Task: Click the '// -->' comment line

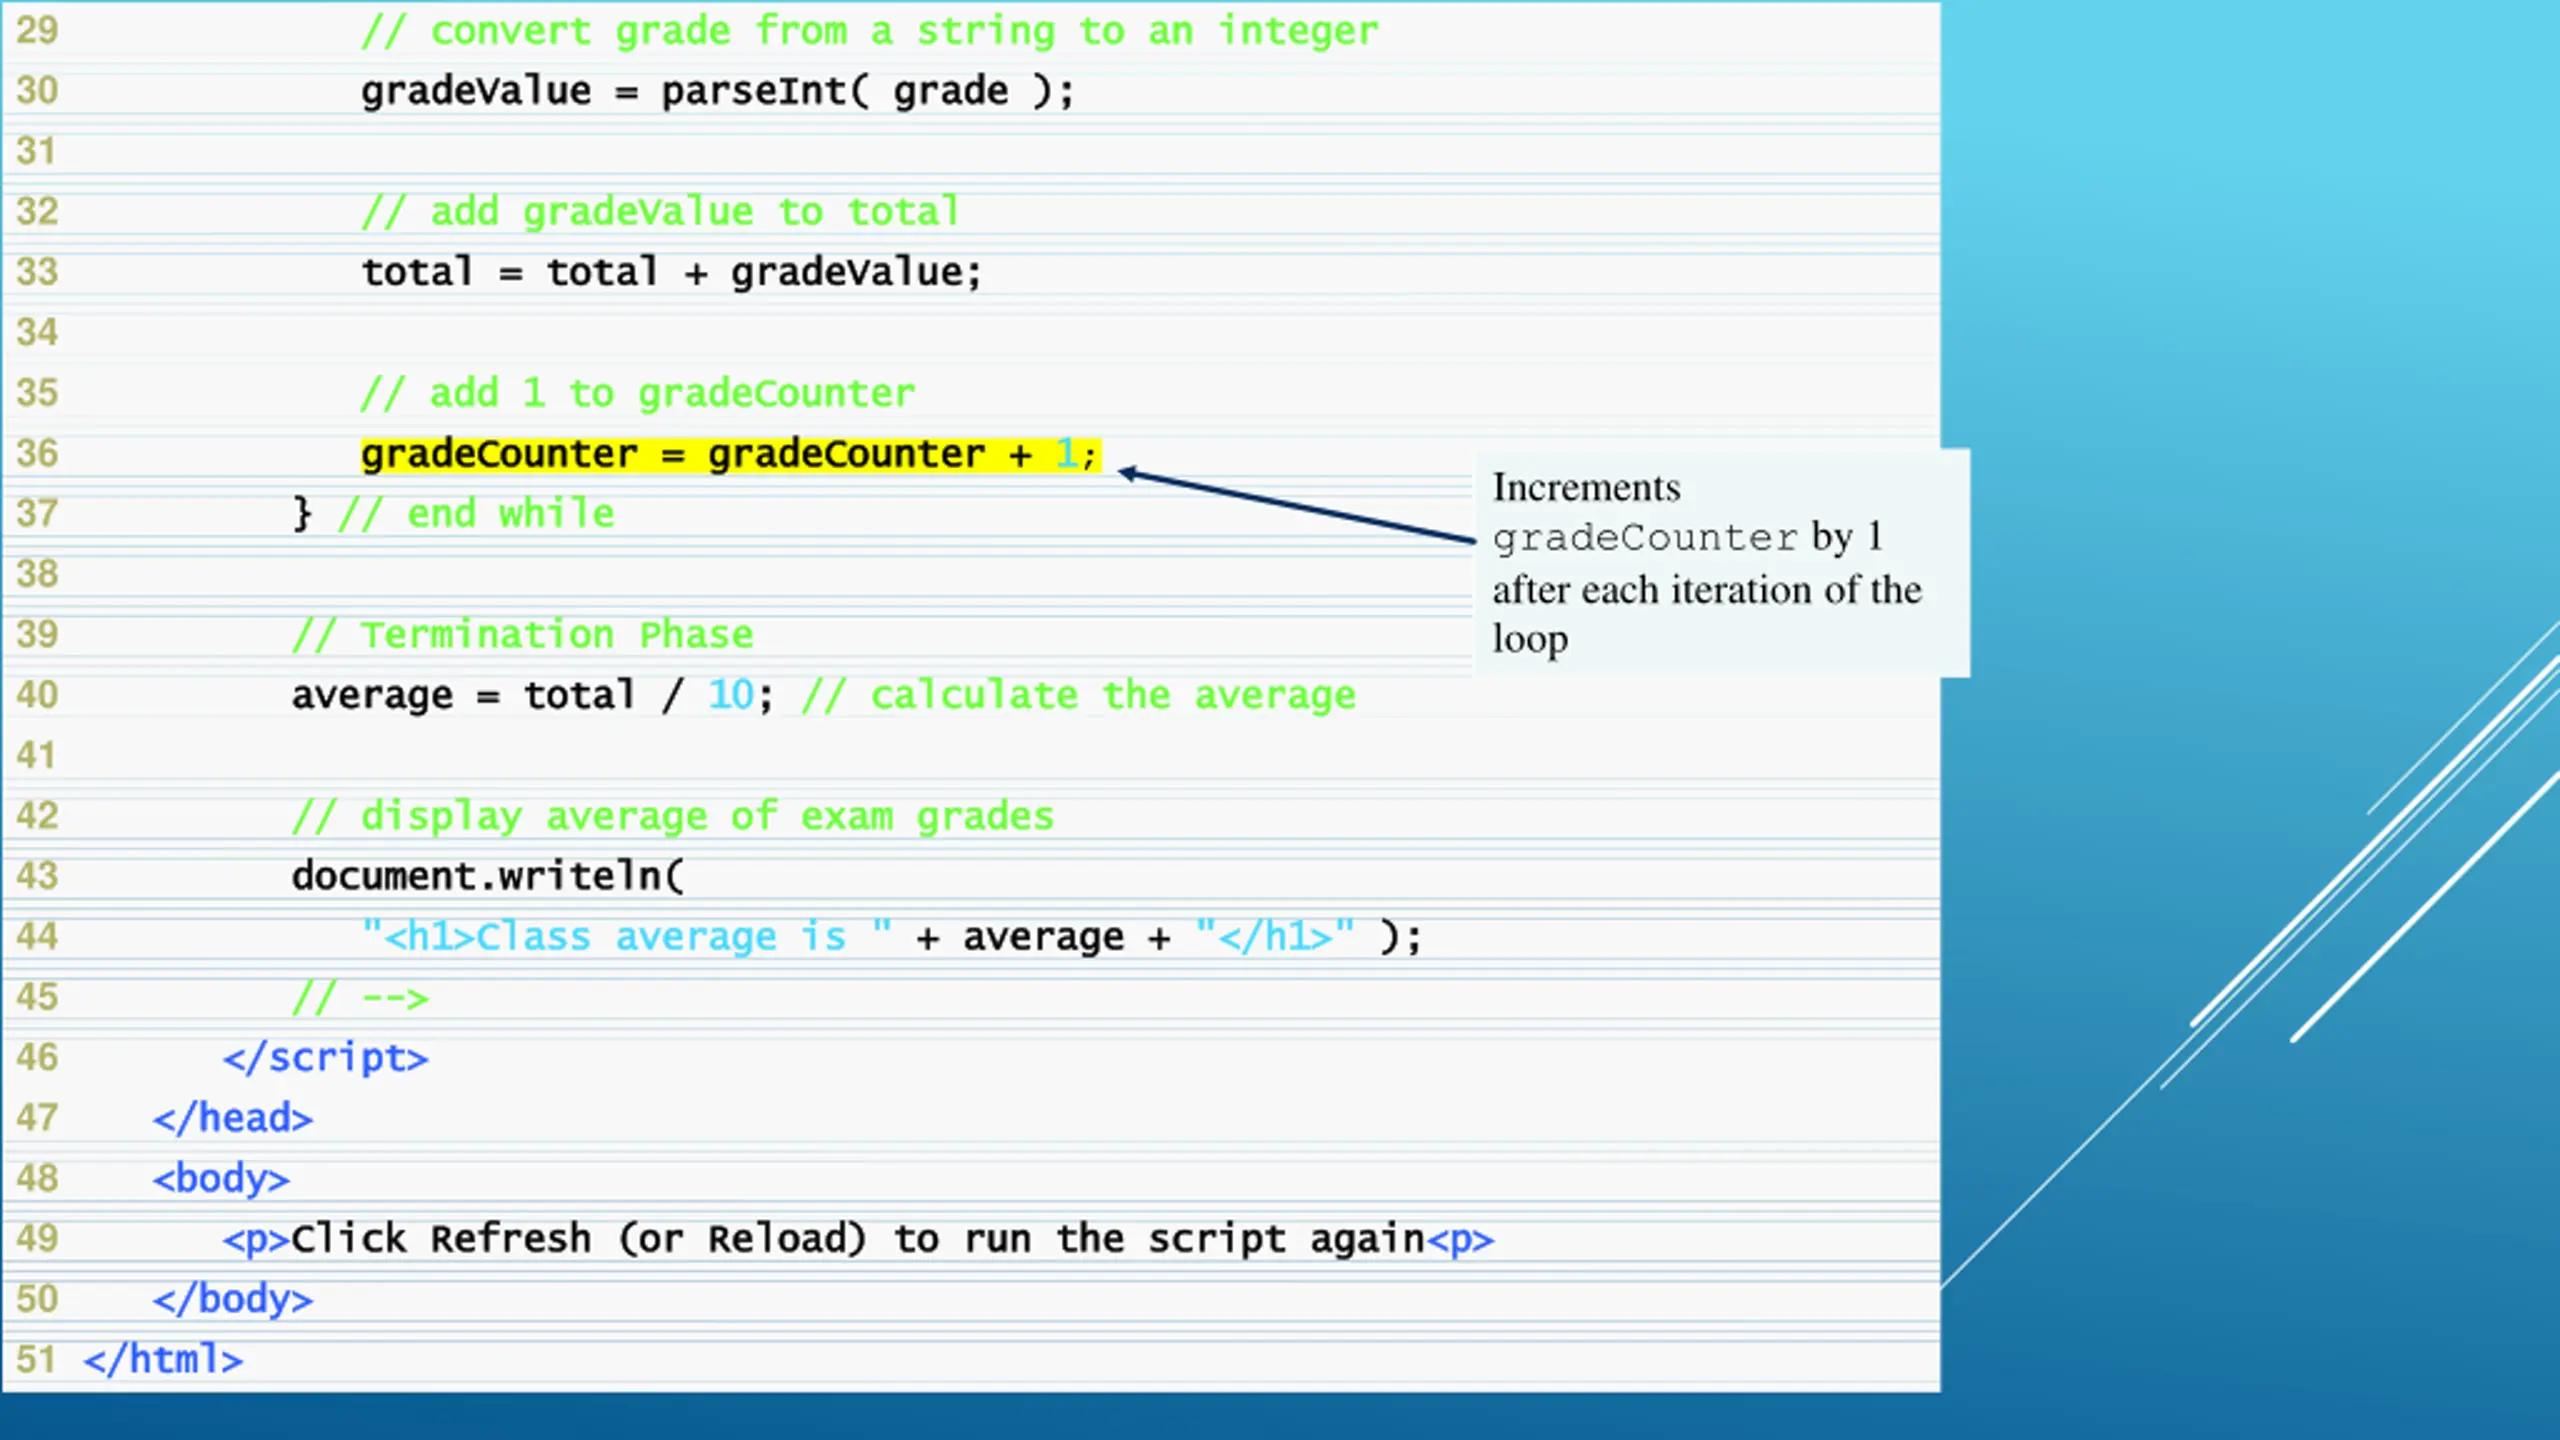Action: click(360, 998)
